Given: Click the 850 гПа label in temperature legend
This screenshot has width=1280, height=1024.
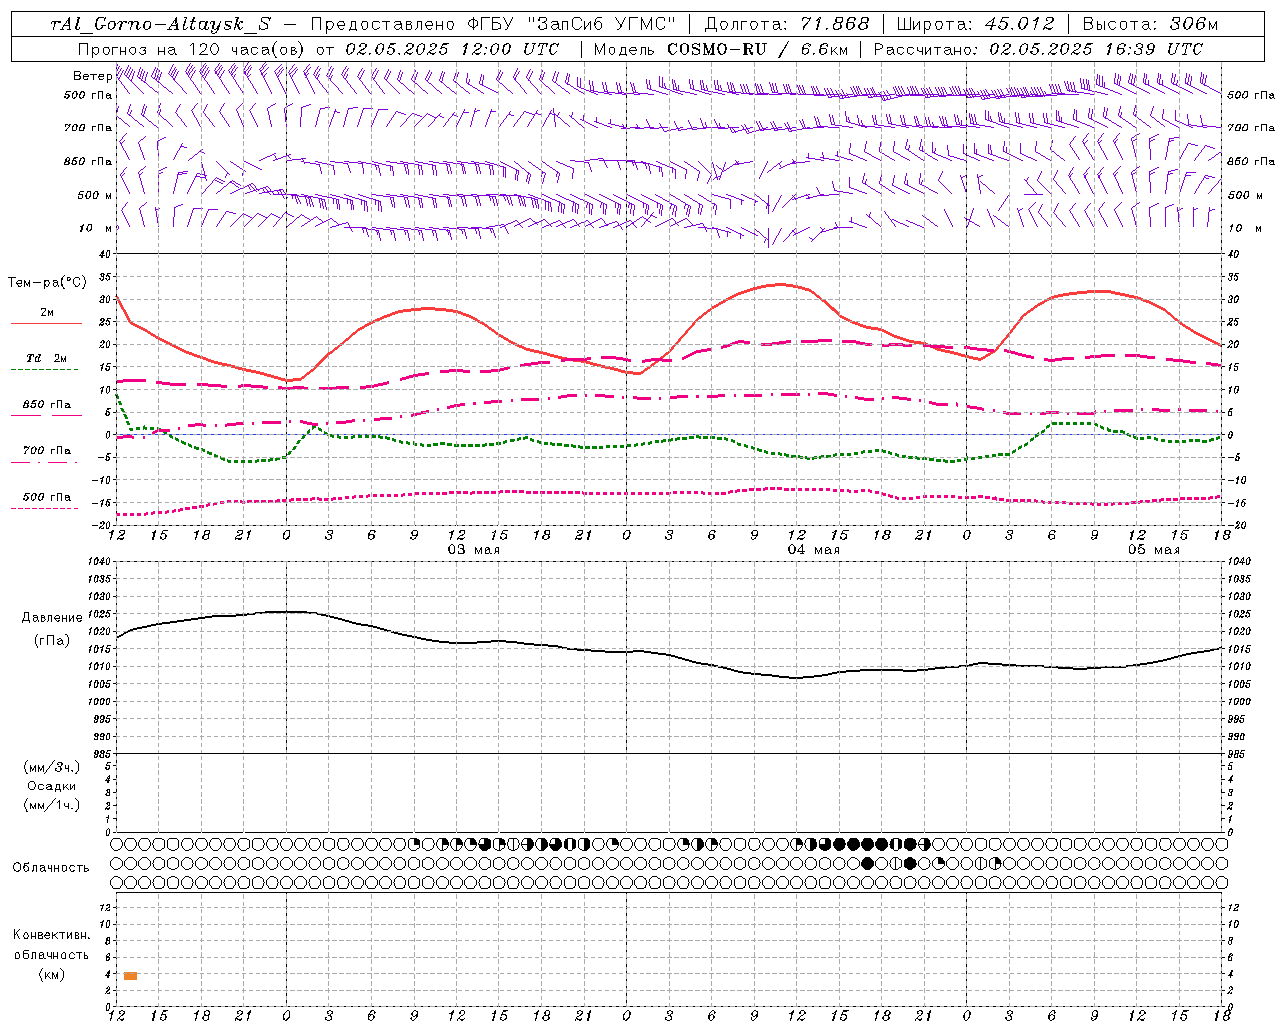Looking at the screenshot, I should [x=47, y=405].
